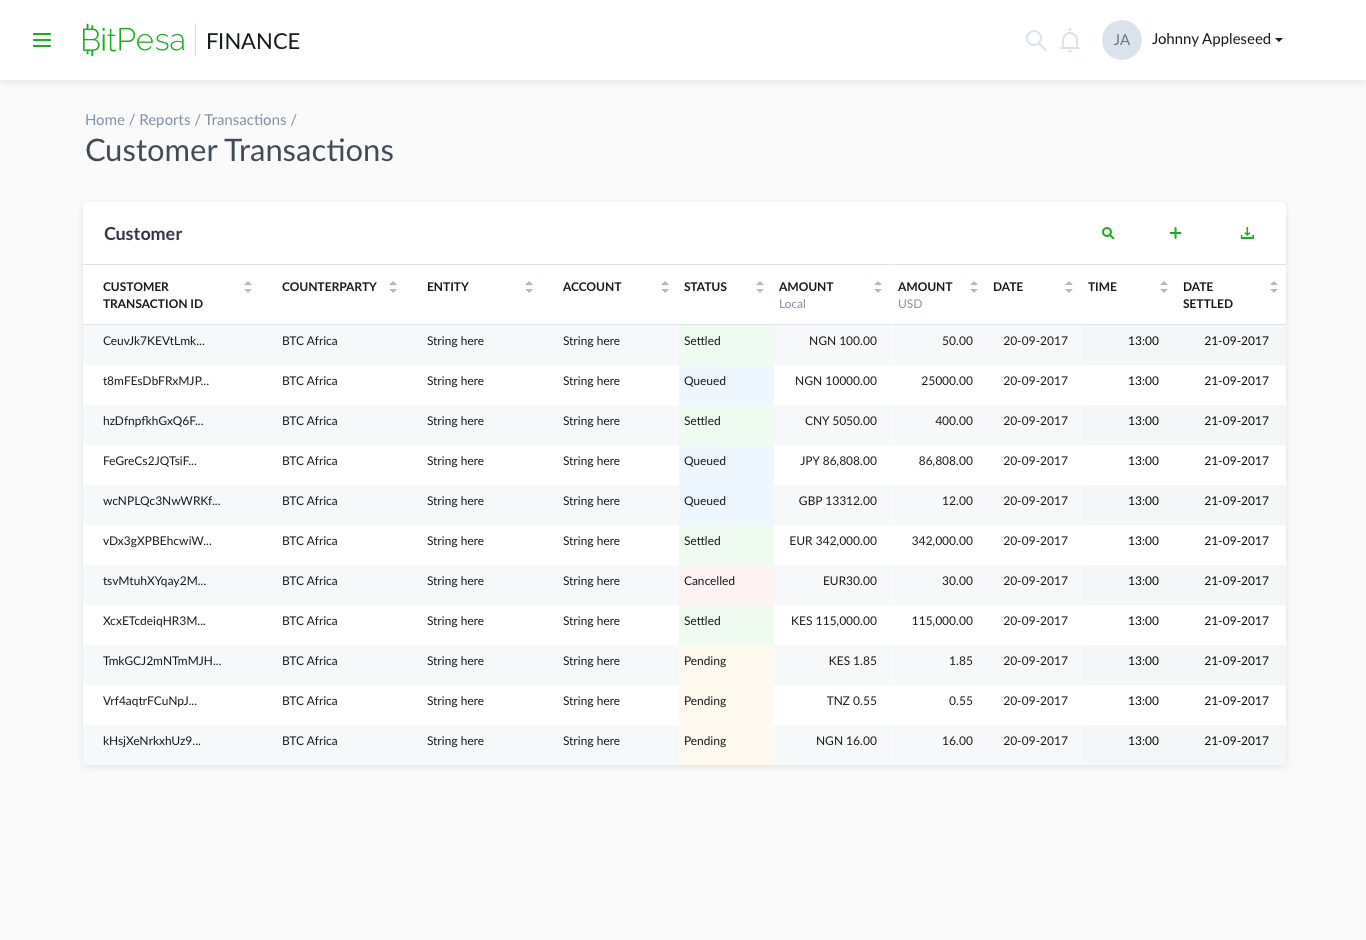Expand the Johnny Appleseed account dropdown
This screenshot has height=940, width=1366.
1217,39
